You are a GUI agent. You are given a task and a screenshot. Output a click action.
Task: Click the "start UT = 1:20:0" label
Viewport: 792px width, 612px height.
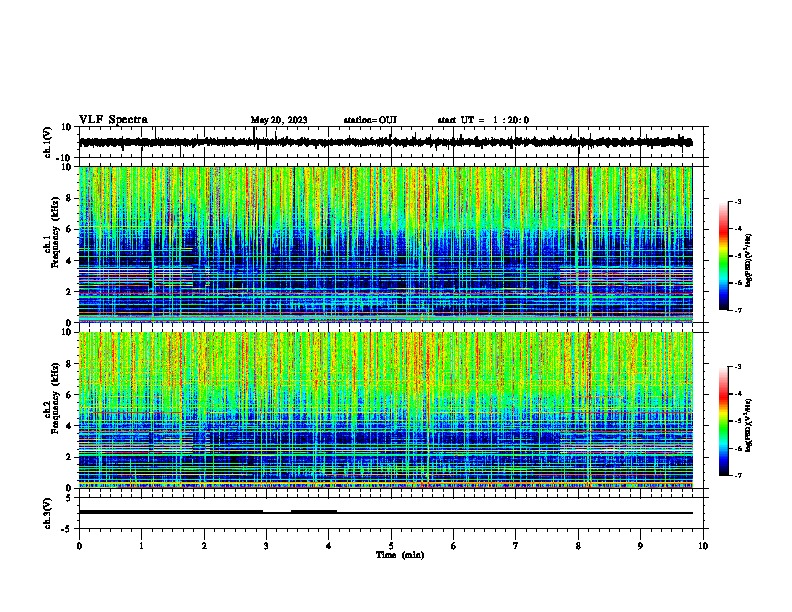(483, 120)
